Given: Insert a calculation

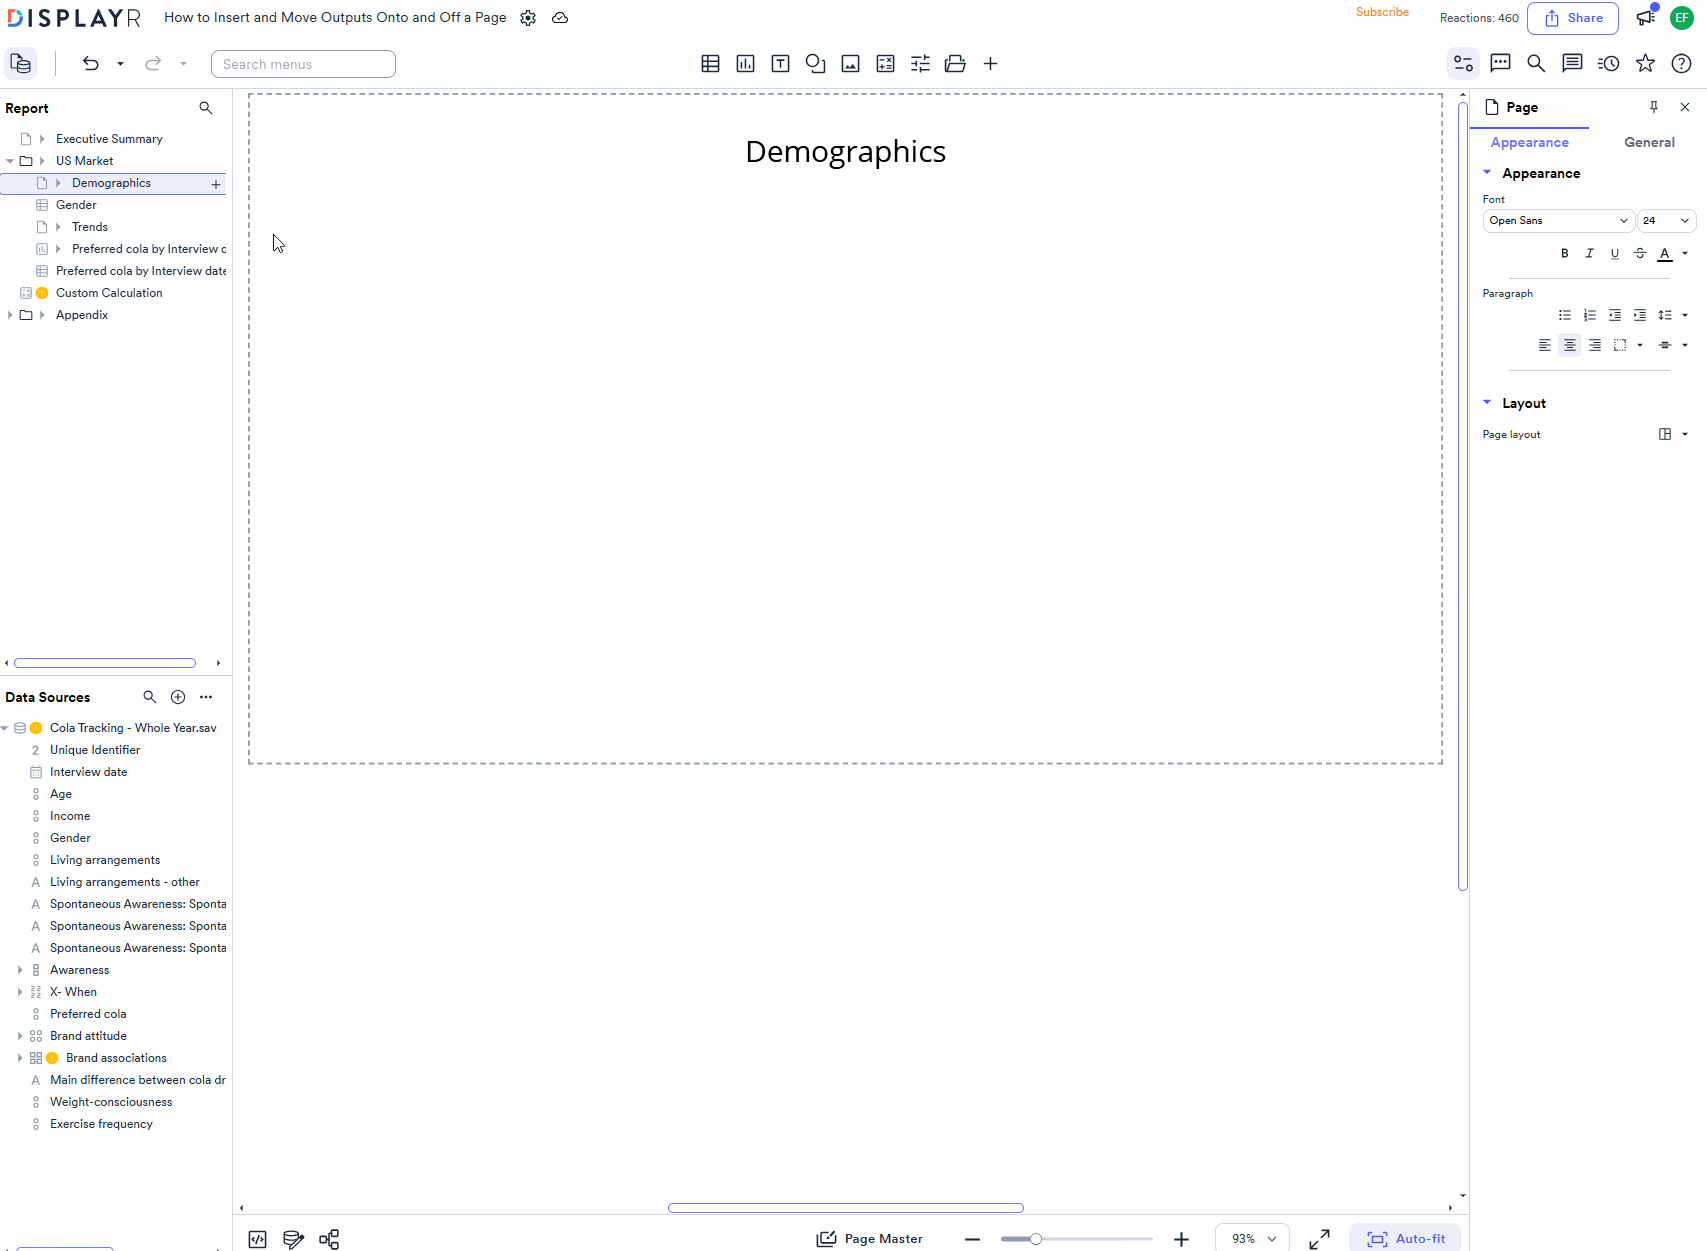Looking at the screenshot, I should click(x=885, y=63).
